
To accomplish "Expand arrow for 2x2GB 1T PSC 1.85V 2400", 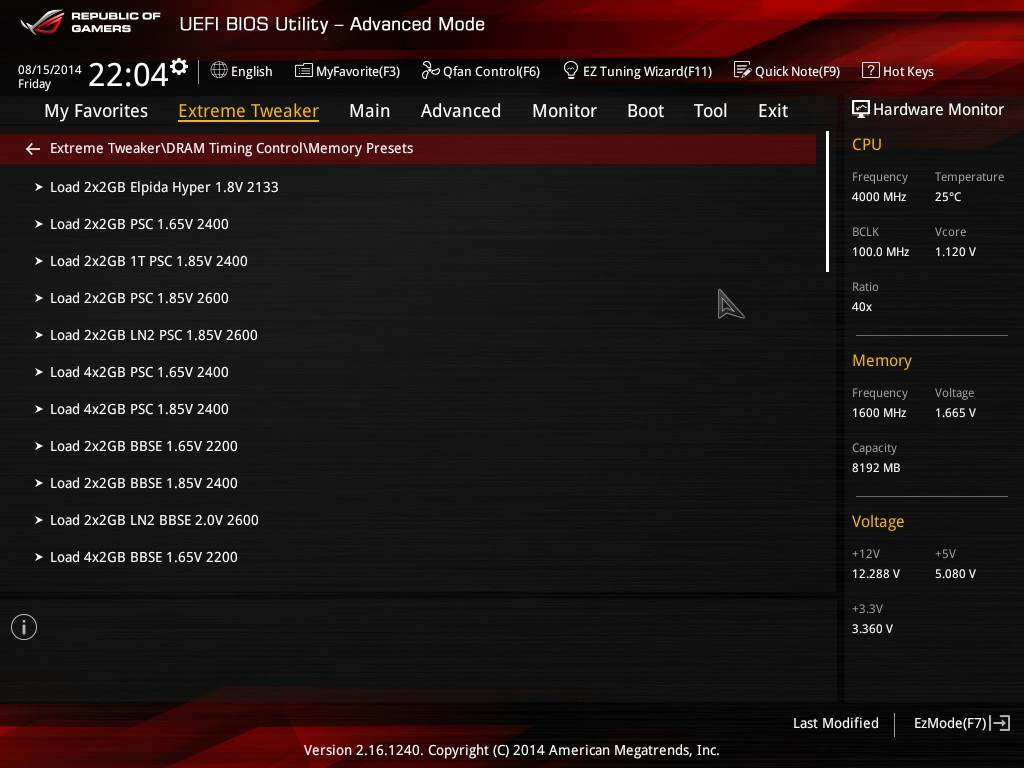I will pos(39,261).
